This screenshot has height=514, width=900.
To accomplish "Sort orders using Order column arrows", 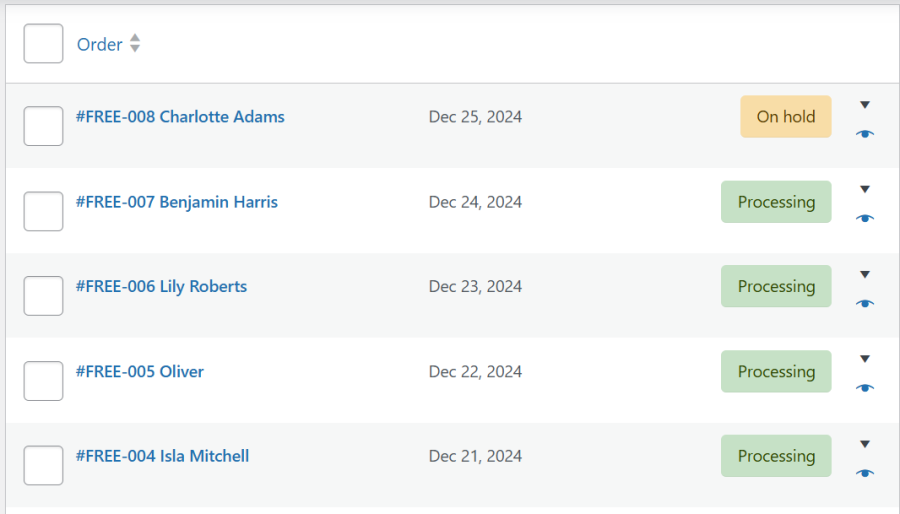I will pos(135,44).
